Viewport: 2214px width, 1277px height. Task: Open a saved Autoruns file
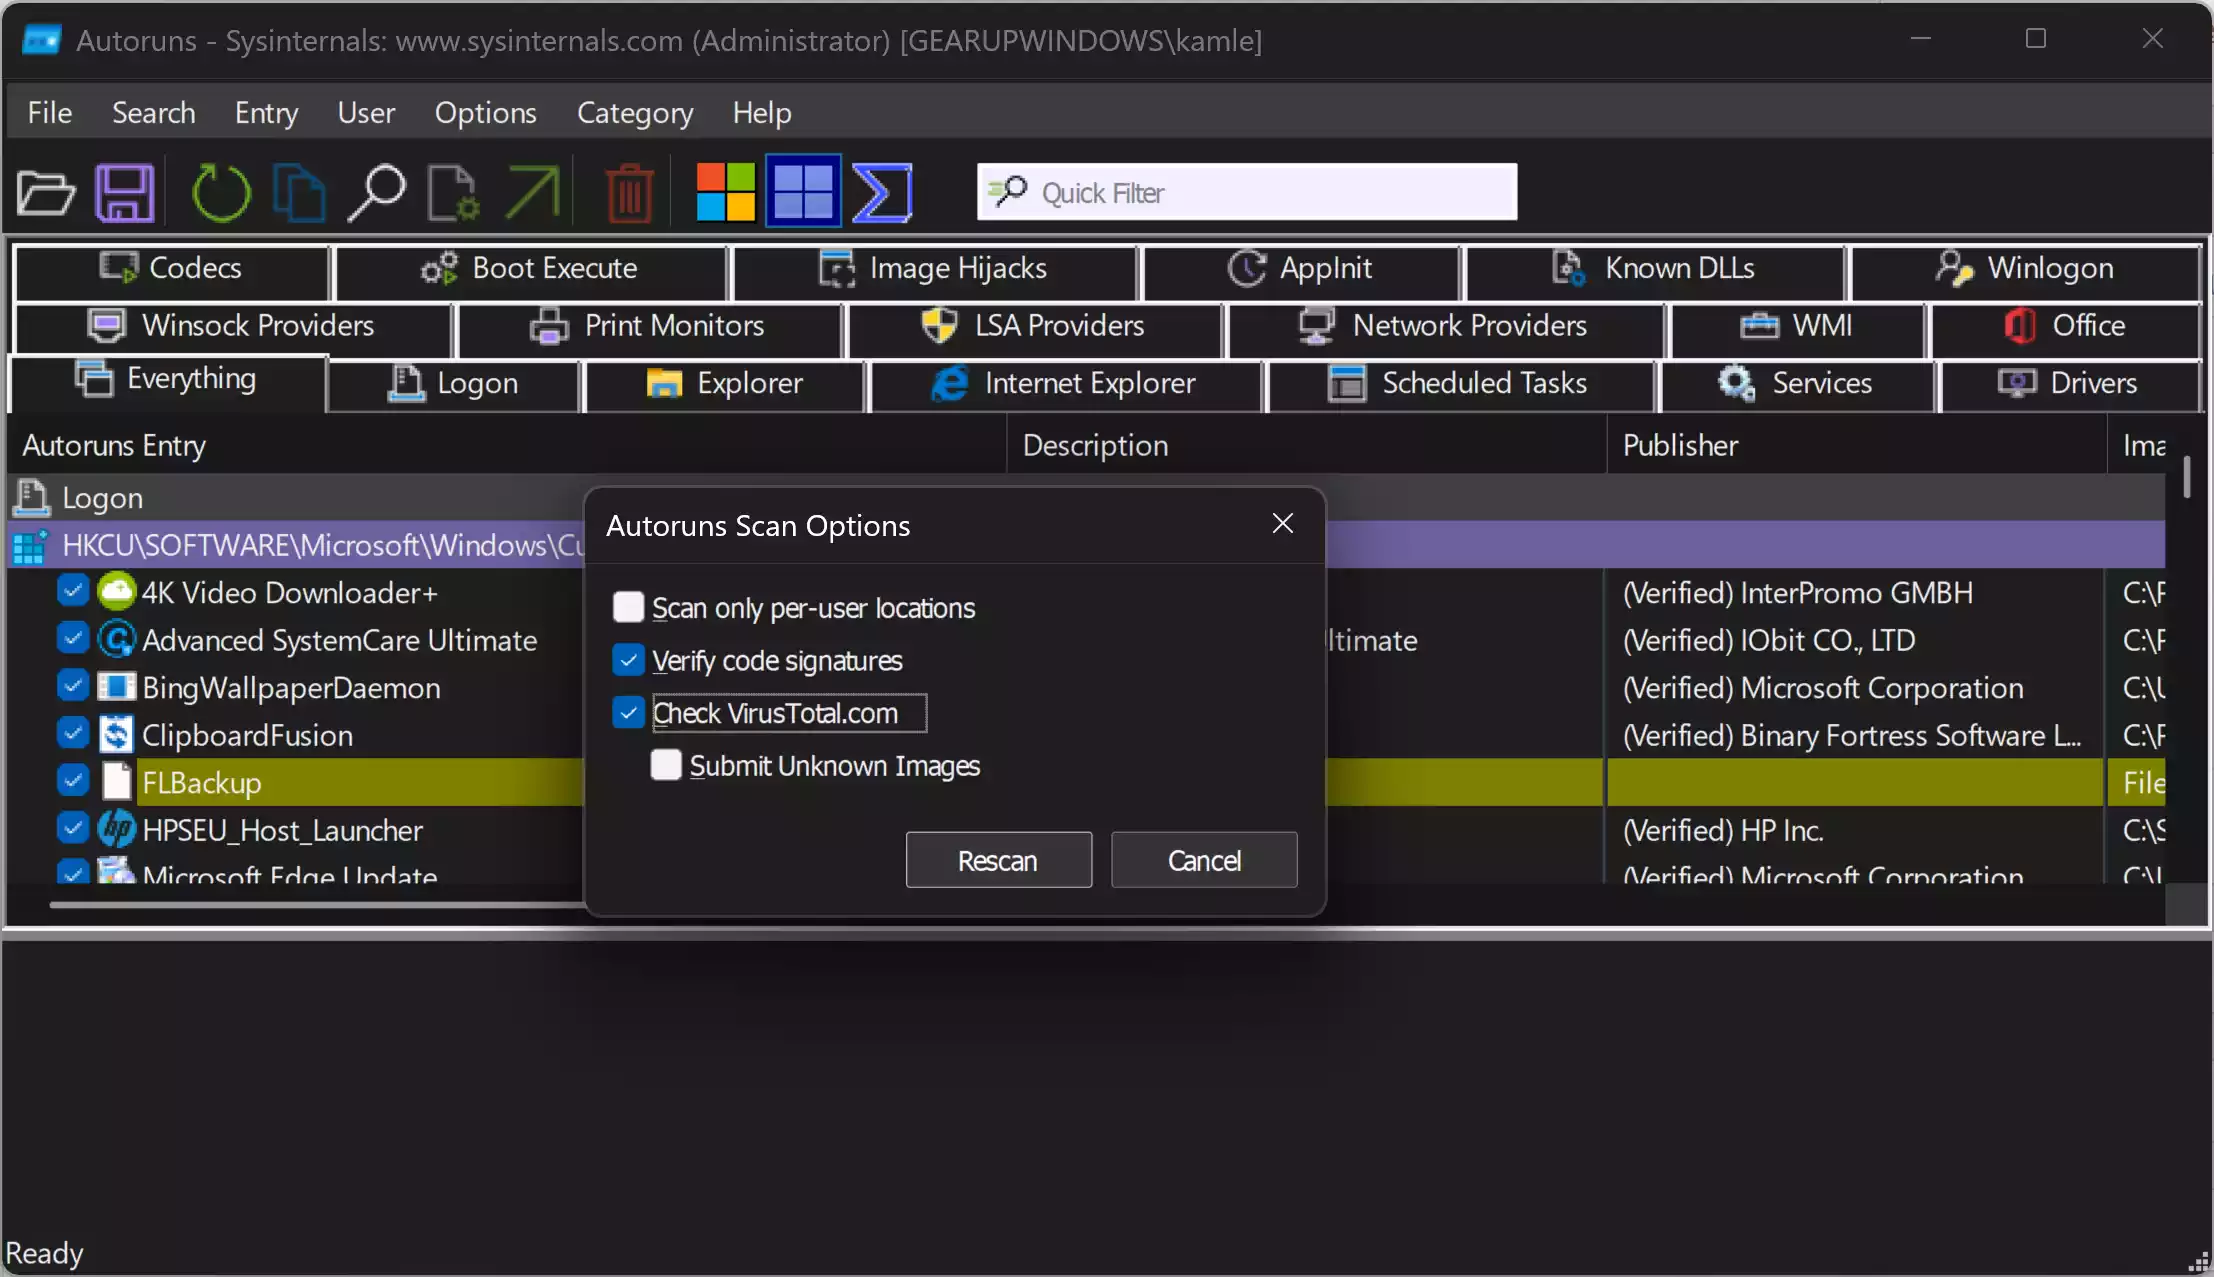point(45,191)
